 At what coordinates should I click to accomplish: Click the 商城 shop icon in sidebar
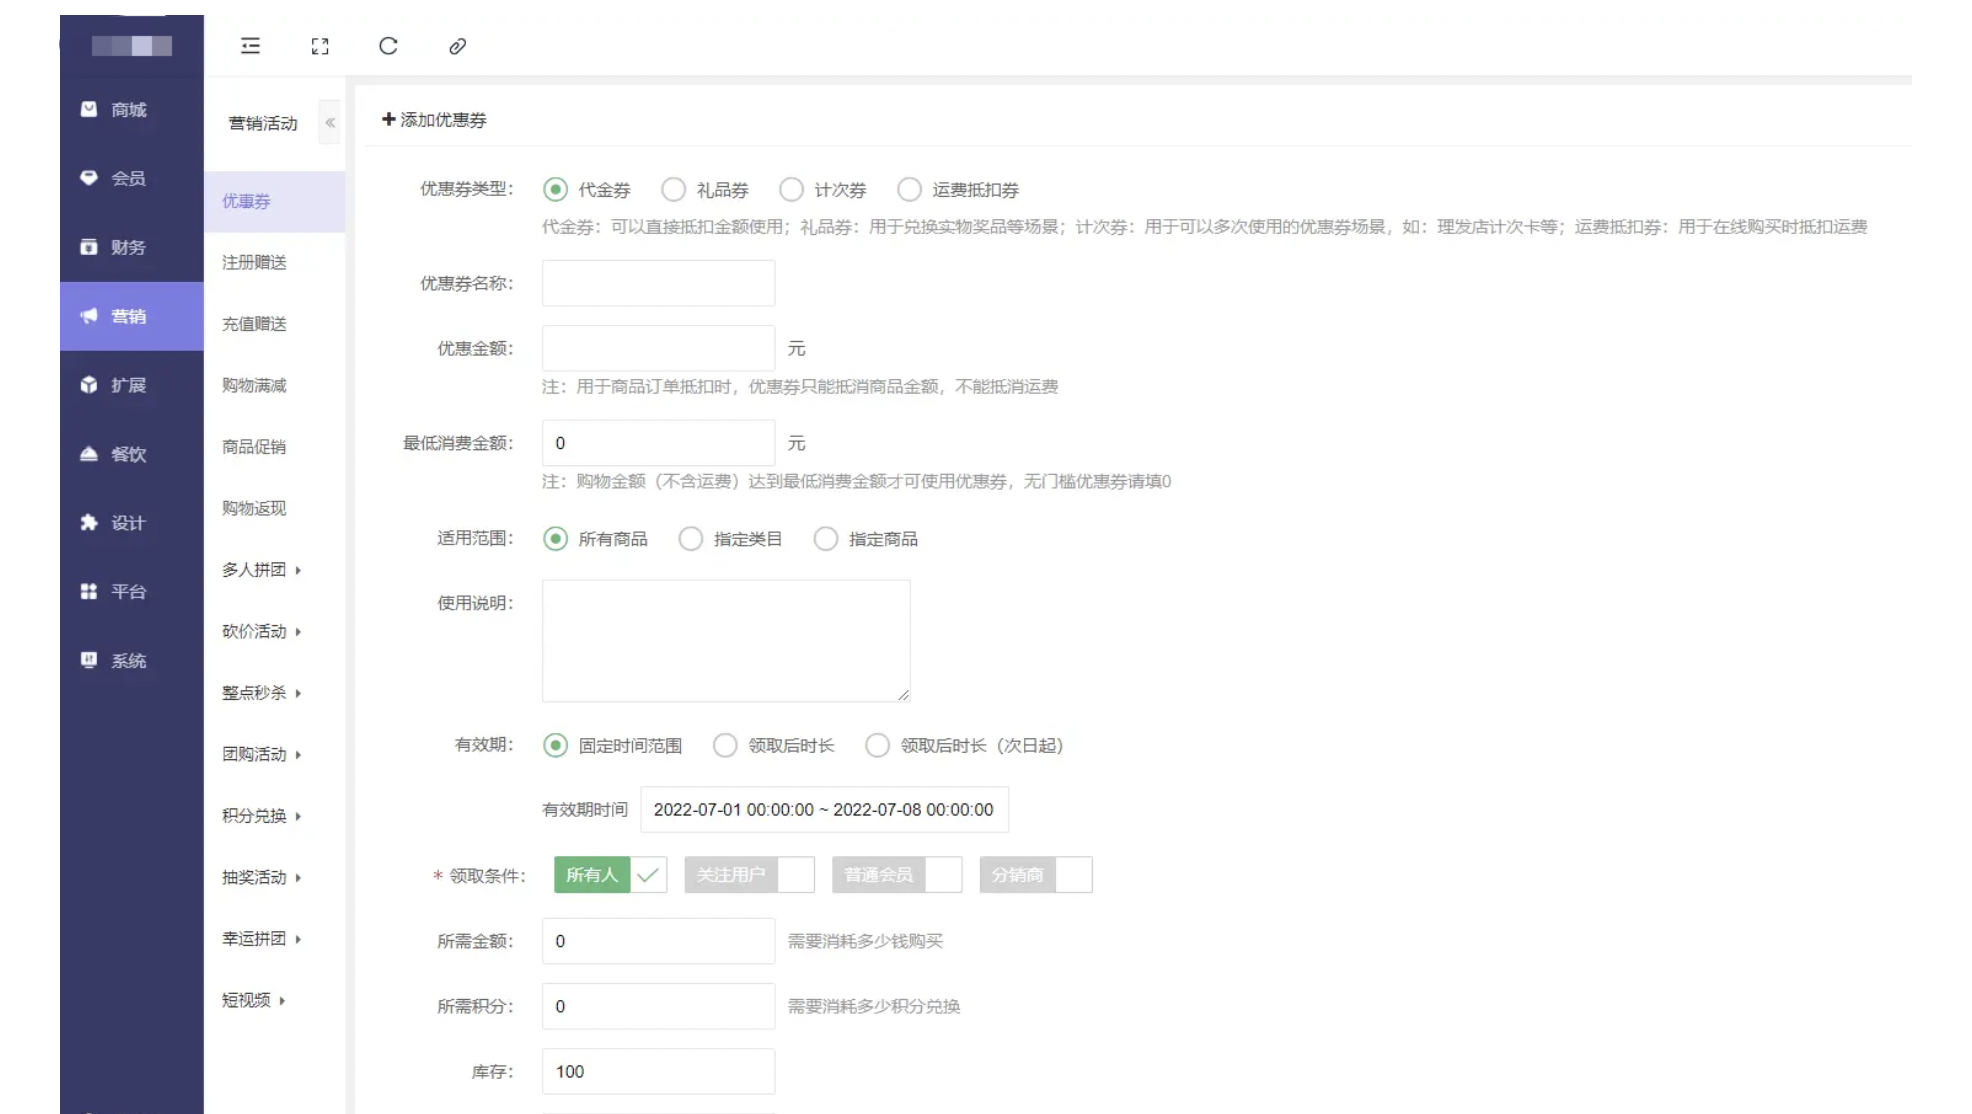[89, 109]
